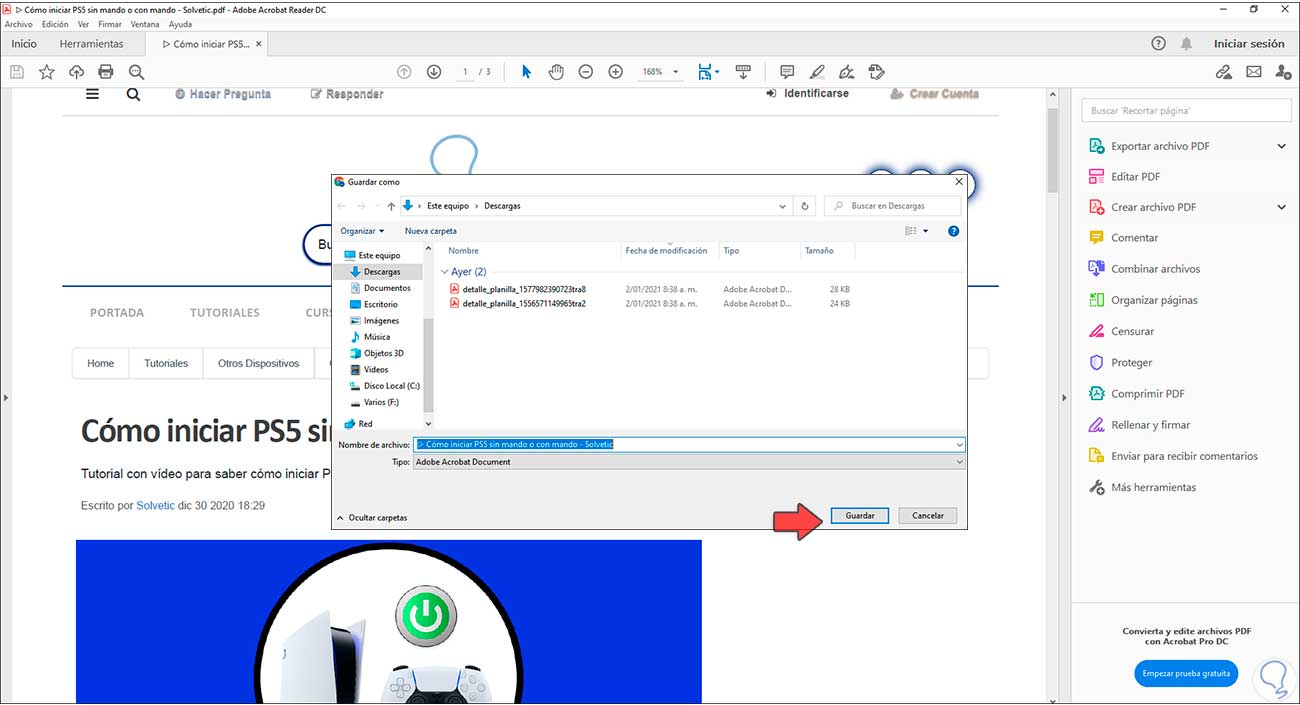
Task: Click Ocultar carpetas collapse control
Action: click(372, 517)
